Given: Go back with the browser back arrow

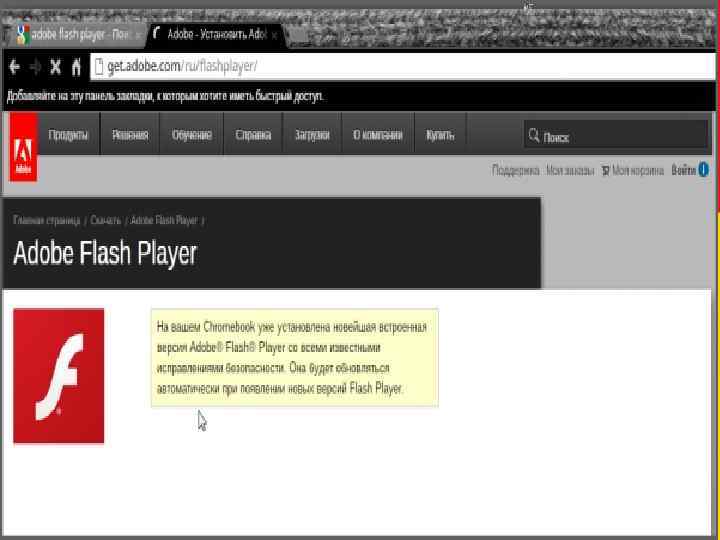Looking at the screenshot, I should pos(14,67).
